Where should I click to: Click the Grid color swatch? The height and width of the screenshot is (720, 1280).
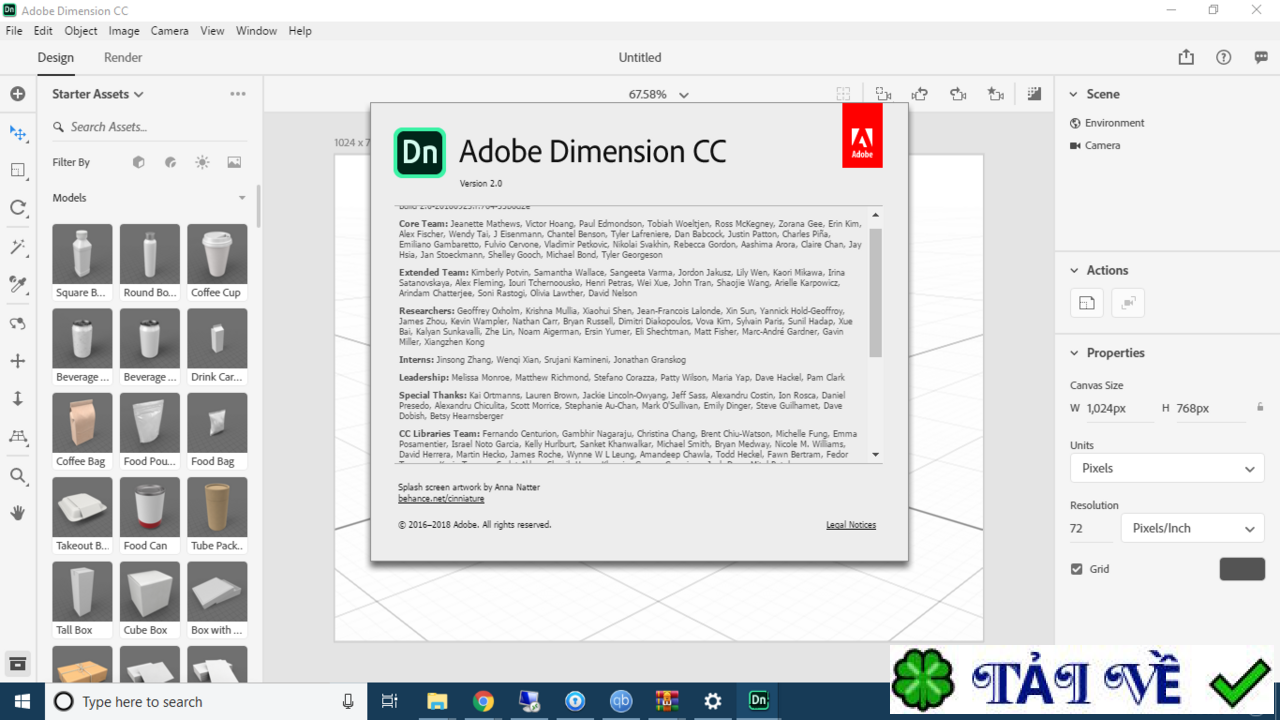(1242, 568)
